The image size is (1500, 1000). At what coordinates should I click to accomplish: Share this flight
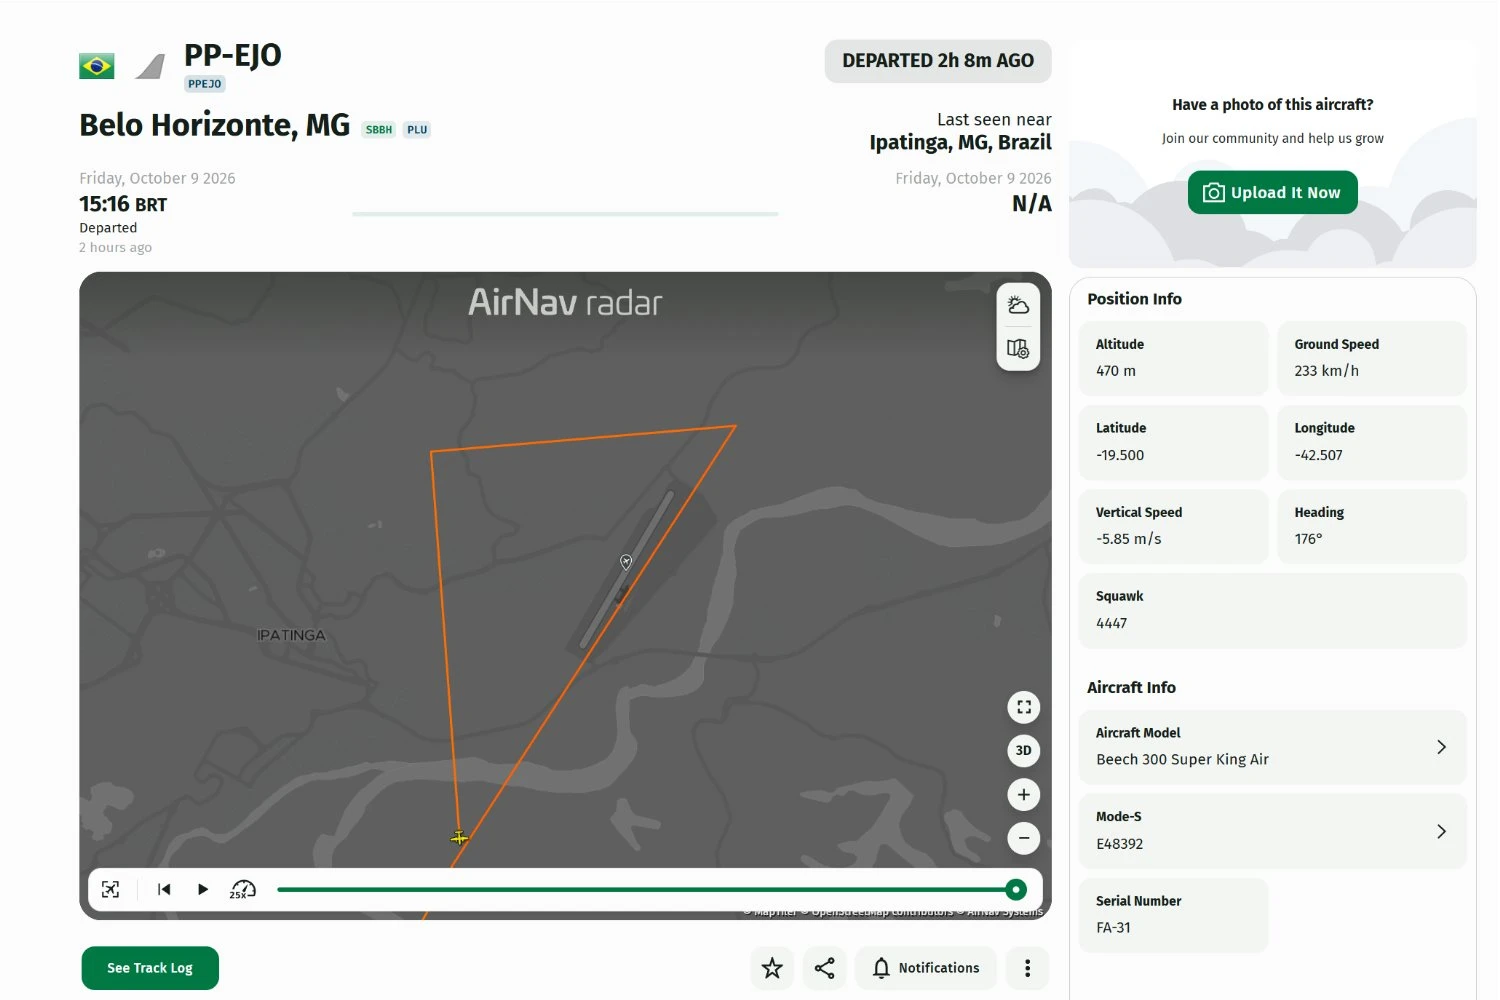tap(825, 968)
